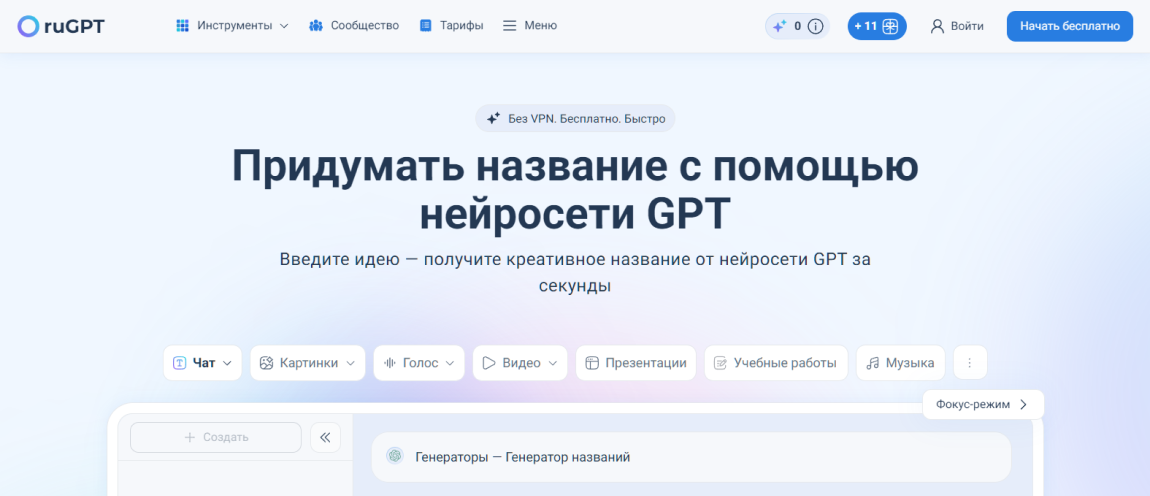Select the Голос tab
The width and height of the screenshot is (1150, 496).
pos(419,362)
